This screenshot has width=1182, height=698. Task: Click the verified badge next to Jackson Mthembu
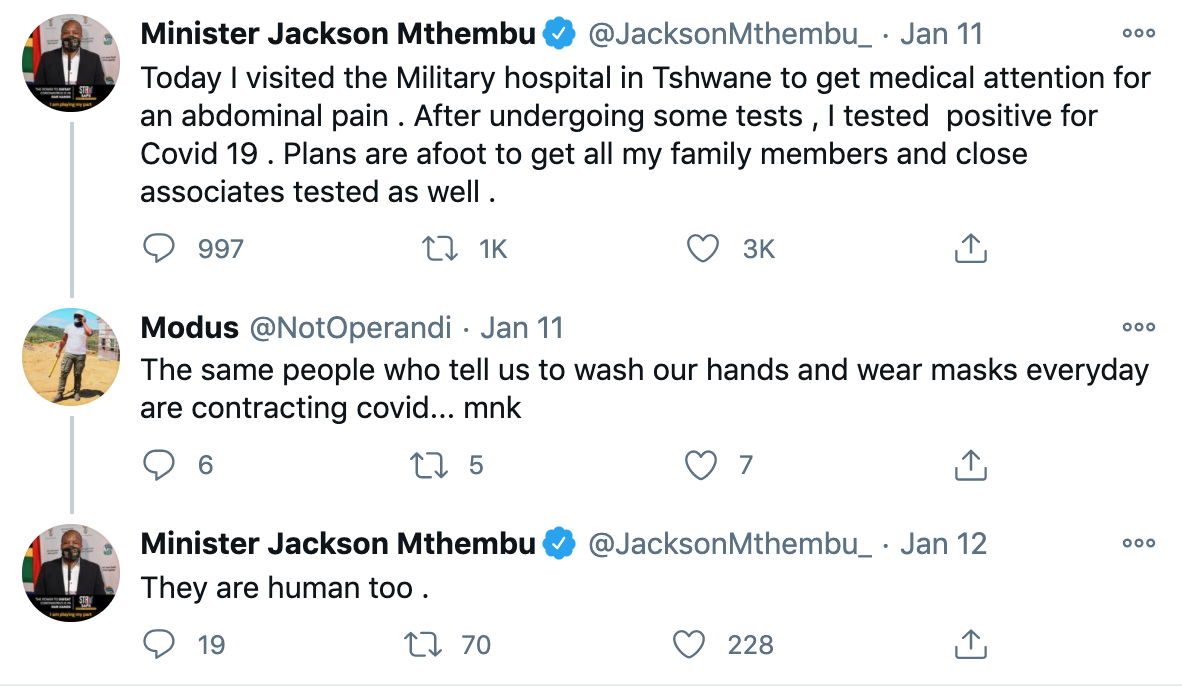coord(557,32)
